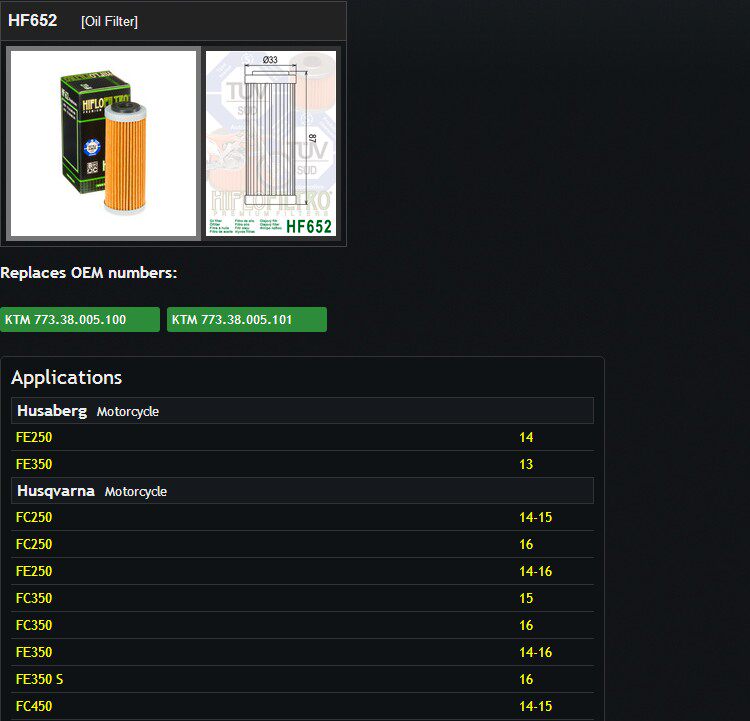The width and height of the screenshot is (750, 721).
Task: Select OEM number KTM 773.38.005.101
Action: 247,320
